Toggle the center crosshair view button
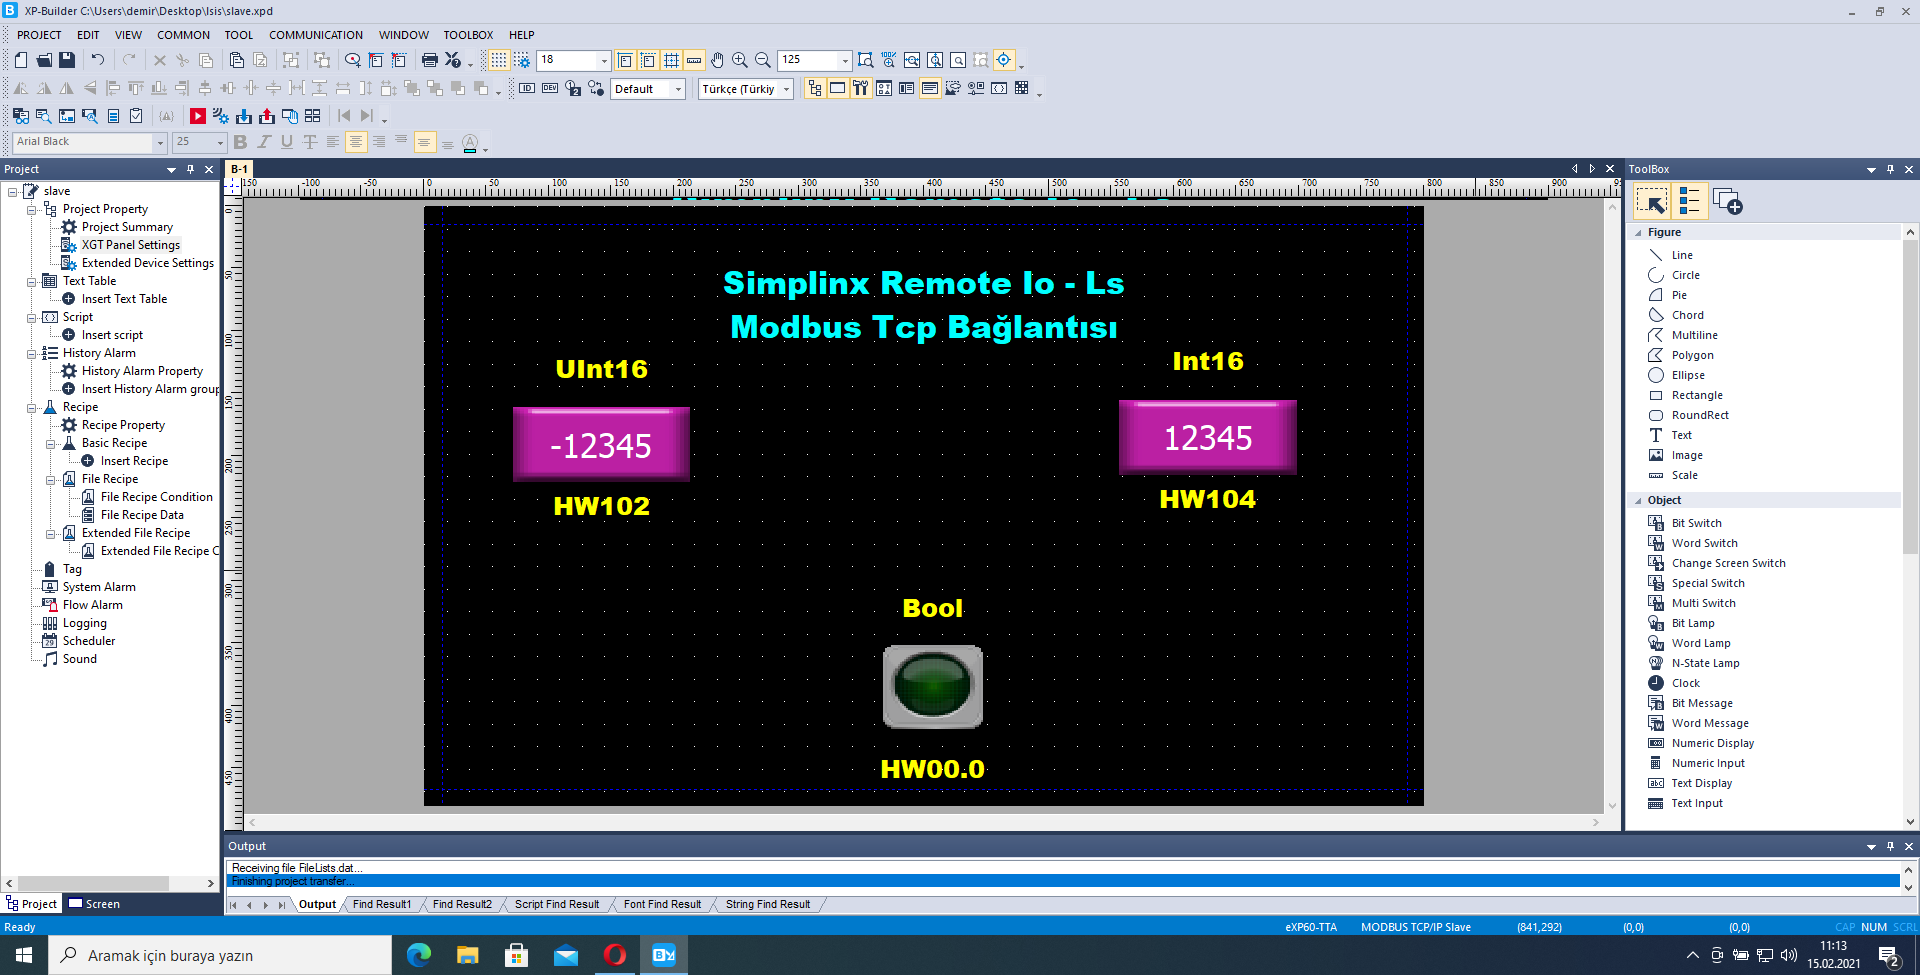Screen dimensions: 1920x975 (1004, 60)
